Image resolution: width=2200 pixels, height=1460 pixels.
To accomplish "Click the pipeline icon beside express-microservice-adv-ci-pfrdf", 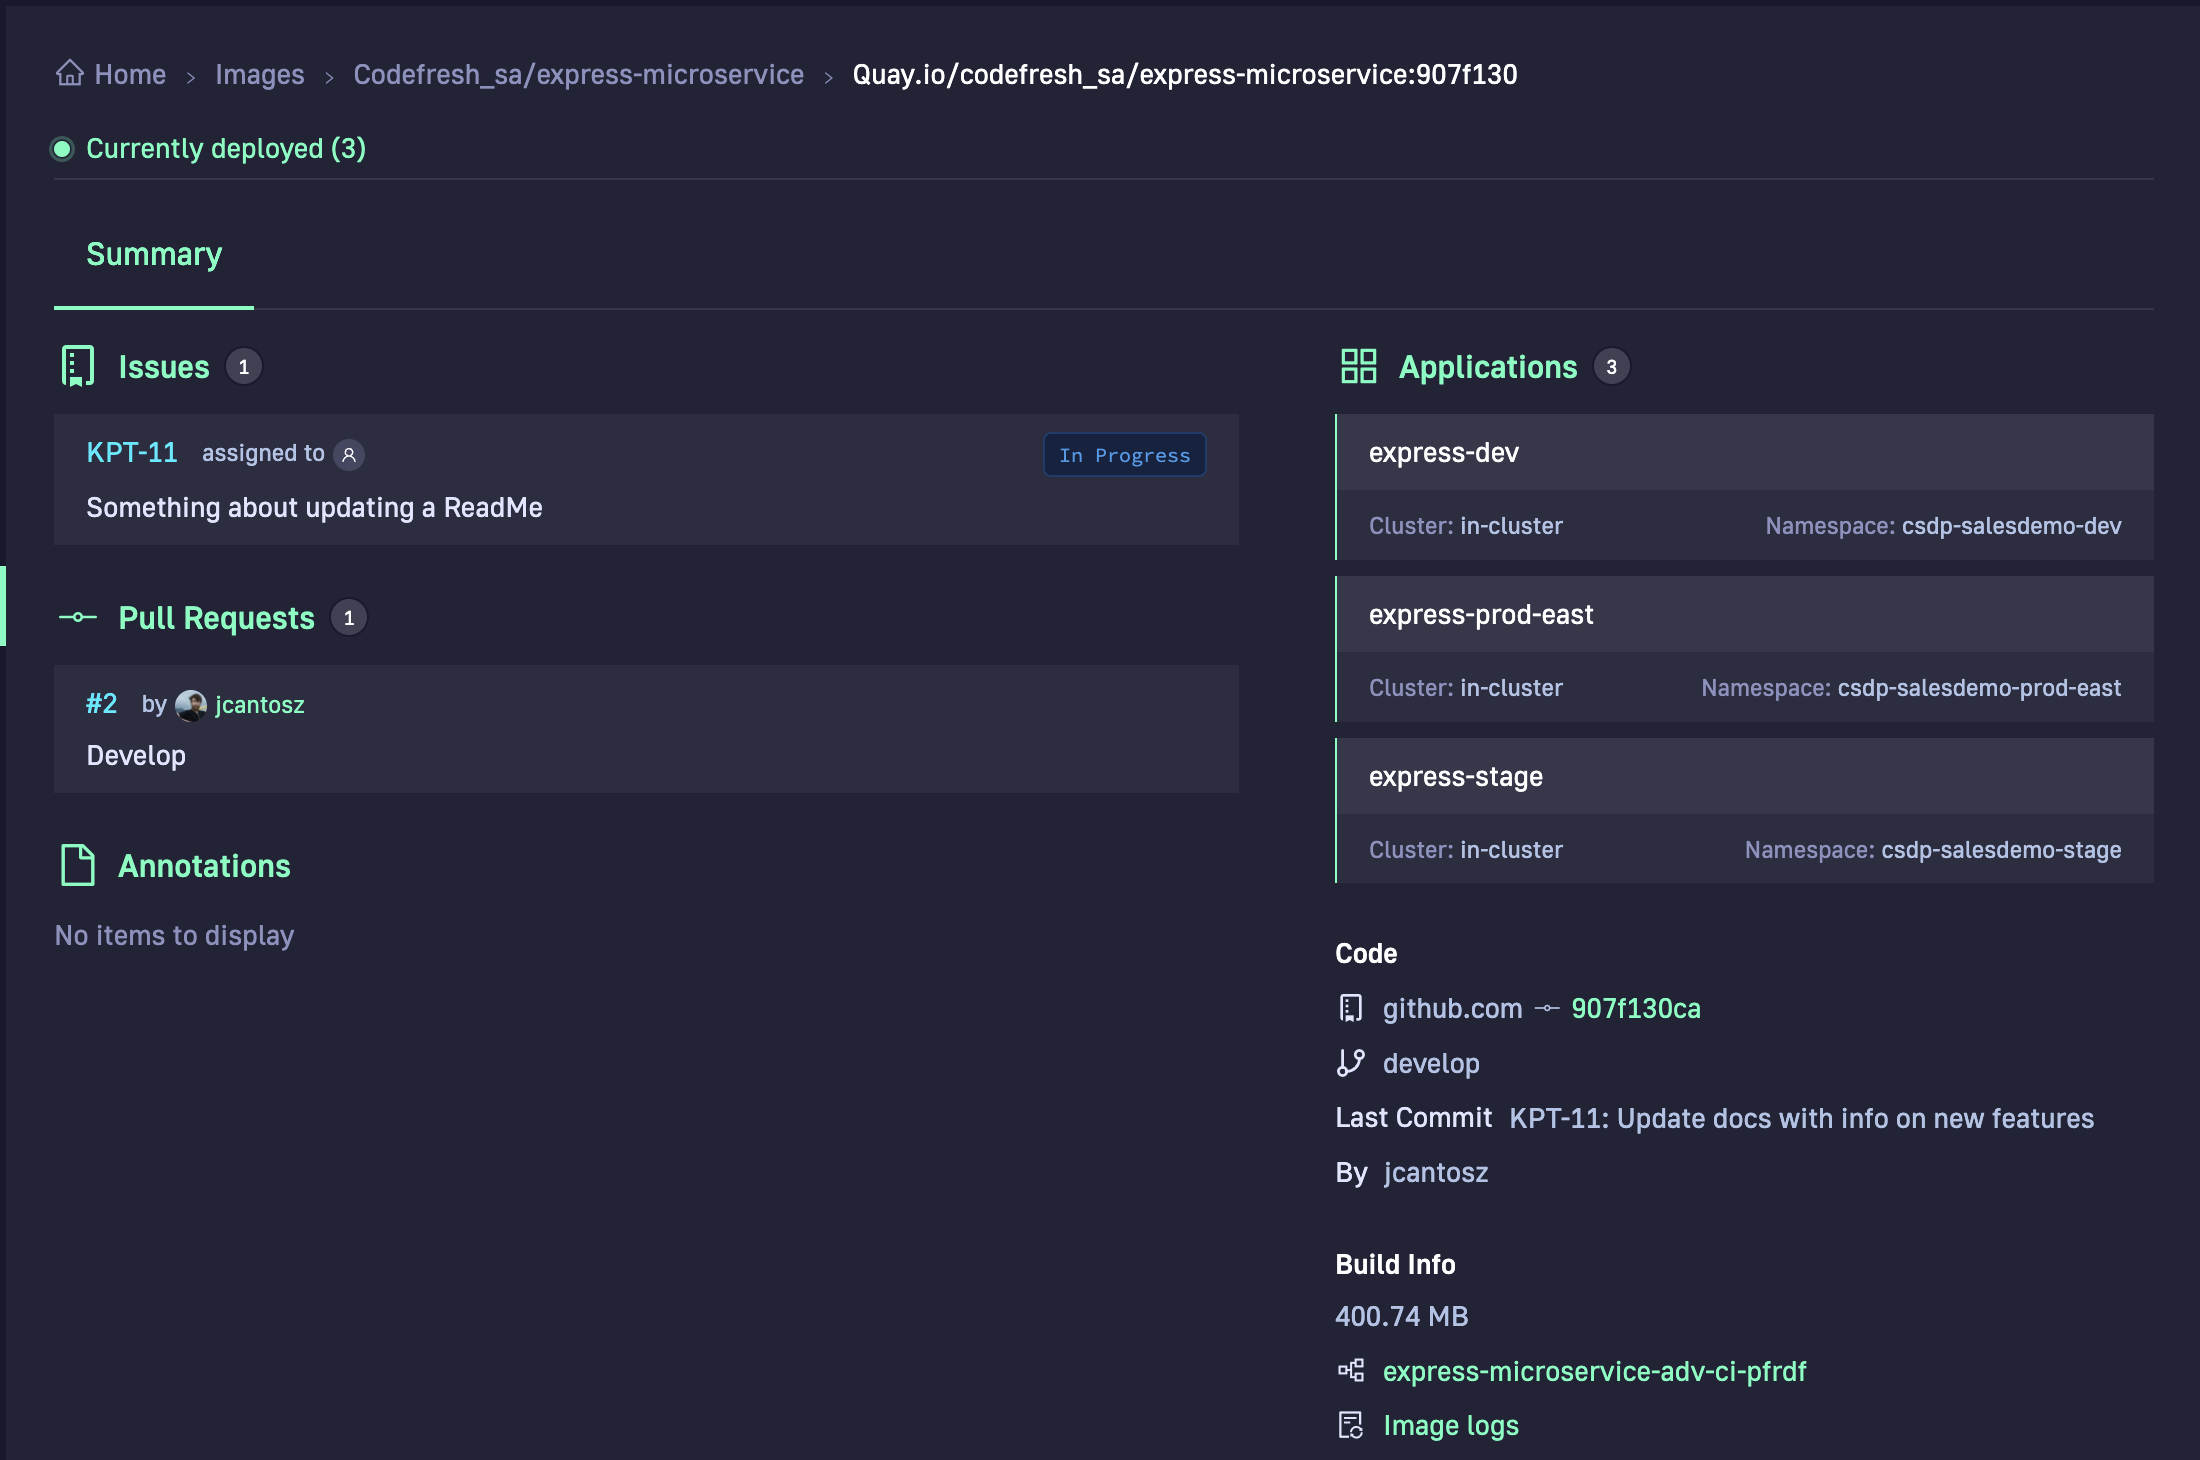I will point(1350,1370).
